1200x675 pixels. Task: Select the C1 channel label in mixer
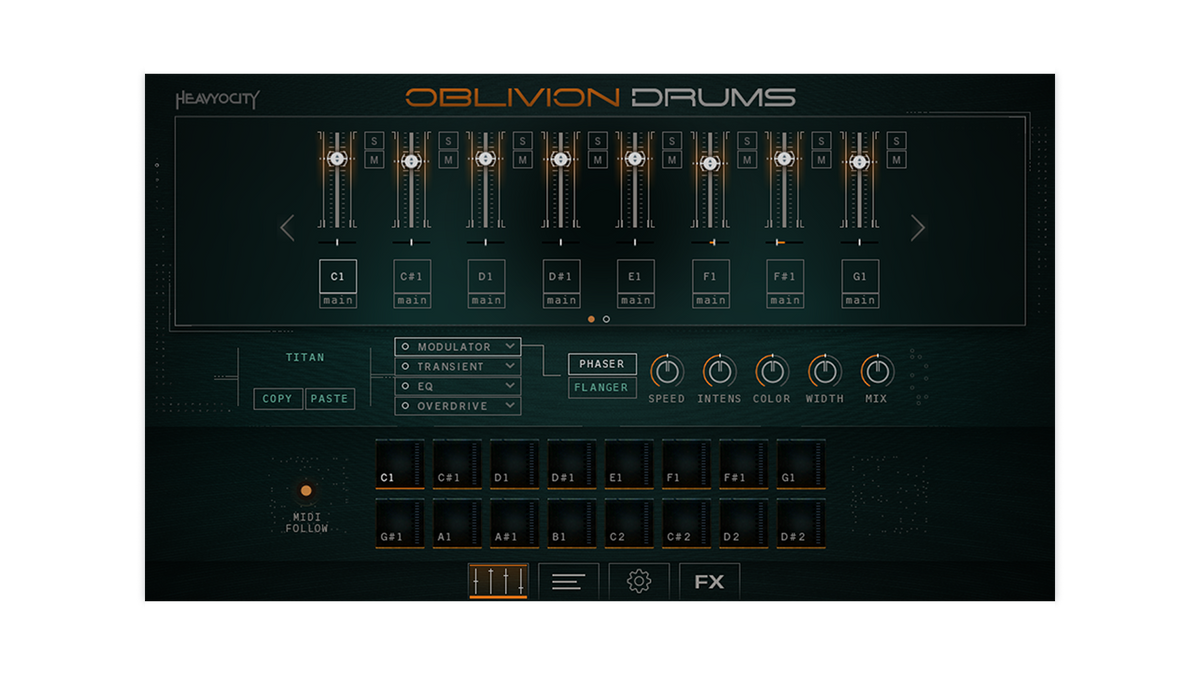click(x=338, y=277)
